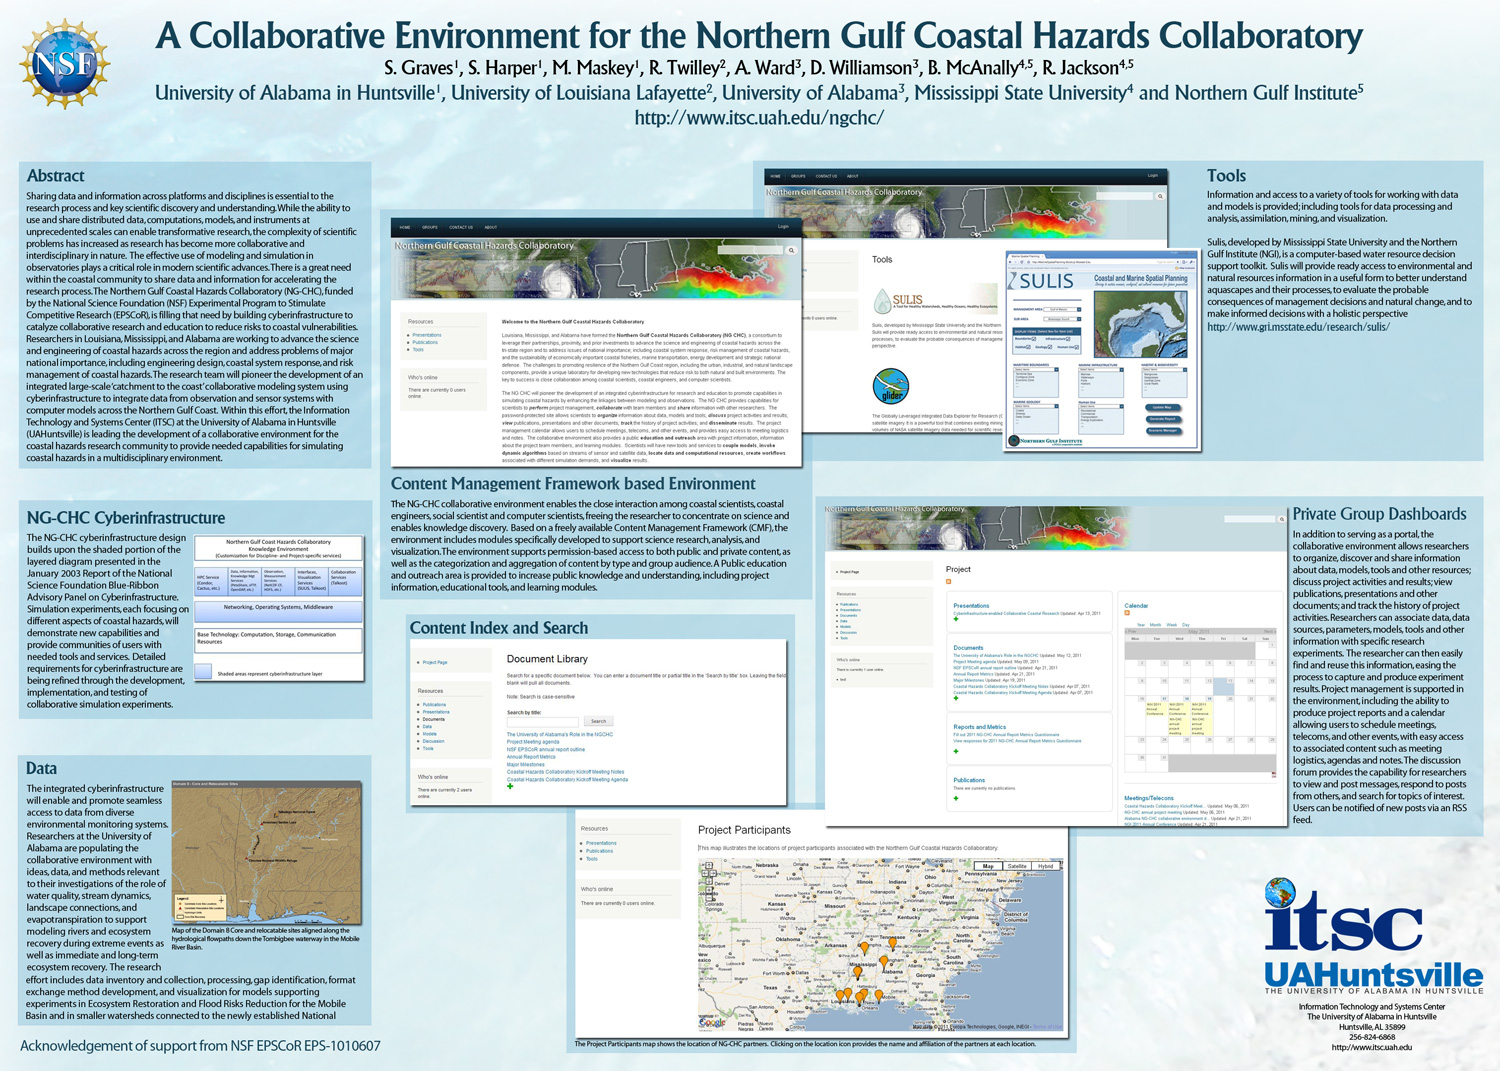Click the orange pin in central Mississippi
The height and width of the screenshot is (1071, 1500).
point(857,972)
